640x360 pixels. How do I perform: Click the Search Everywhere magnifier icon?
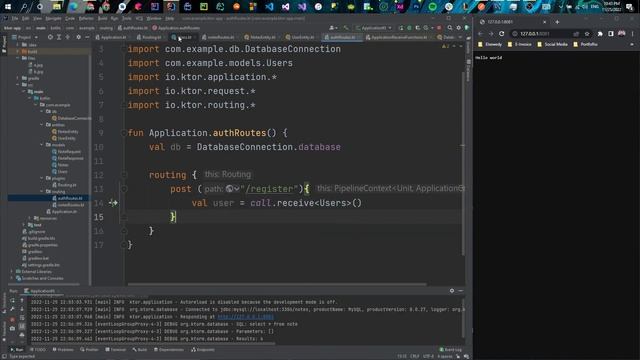coord(450,28)
